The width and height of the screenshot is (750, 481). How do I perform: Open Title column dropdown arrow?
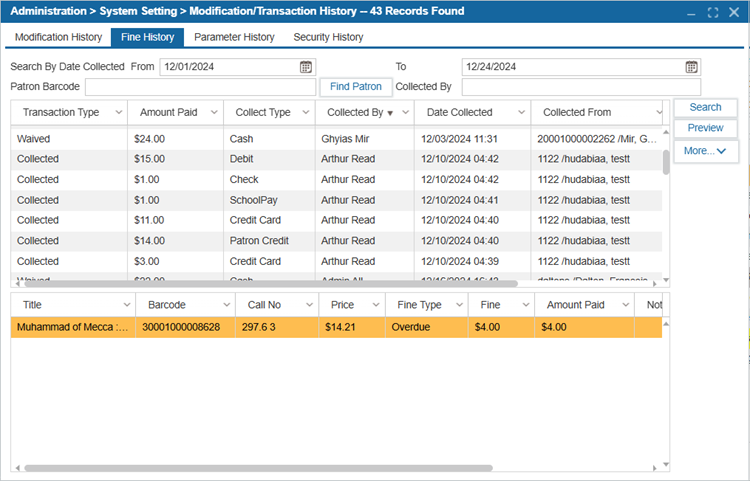coord(127,305)
